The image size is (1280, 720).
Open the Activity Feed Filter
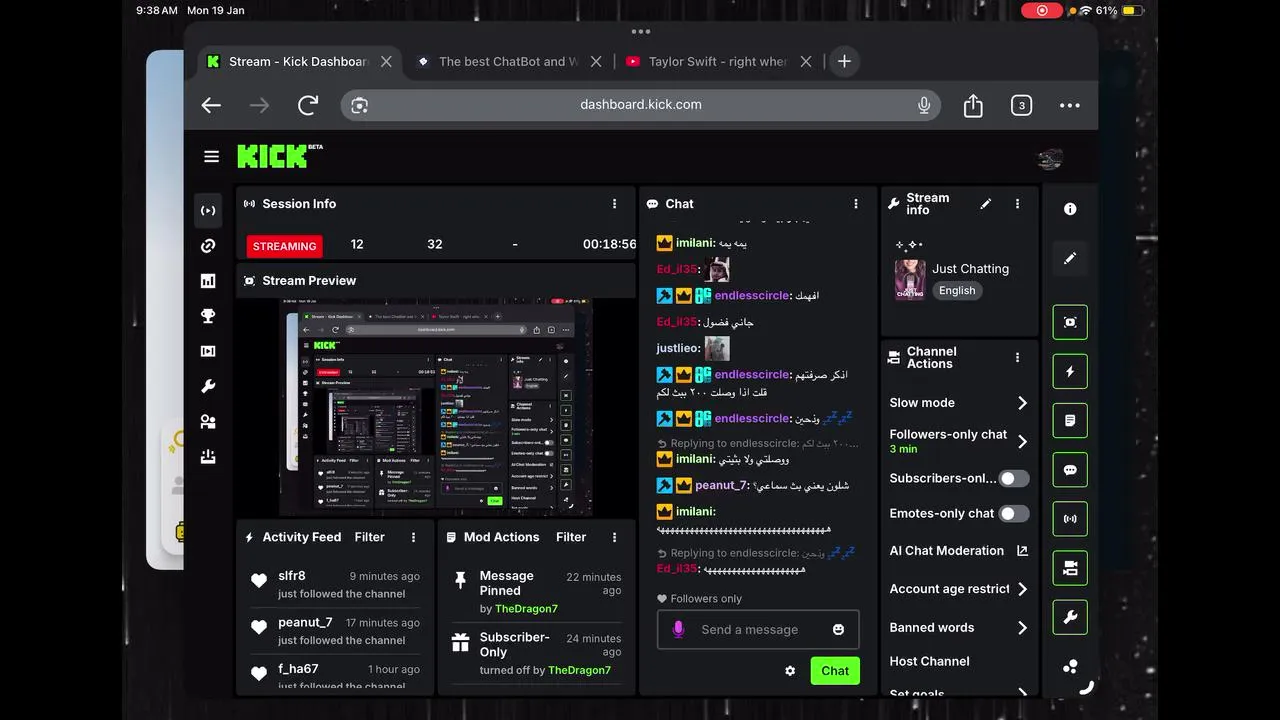(x=369, y=537)
